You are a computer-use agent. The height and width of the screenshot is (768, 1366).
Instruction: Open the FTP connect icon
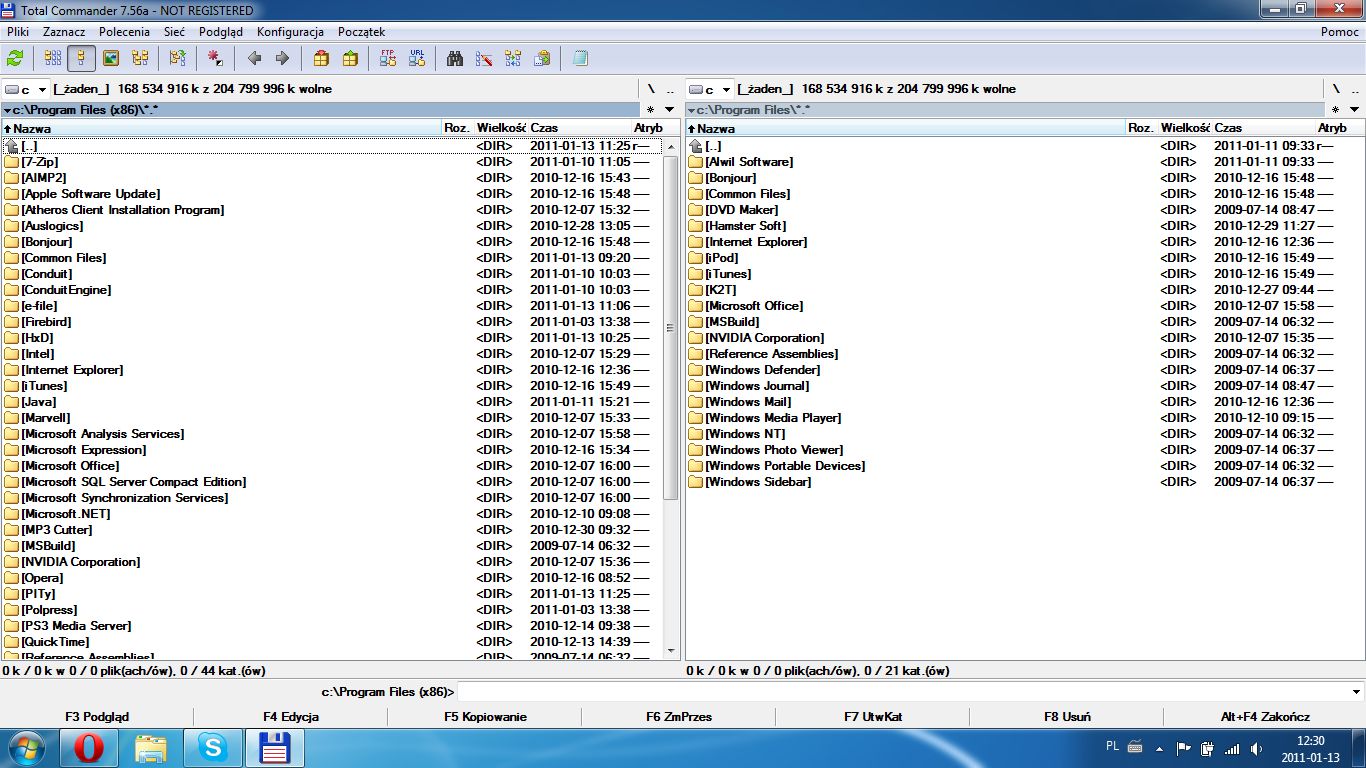(x=388, y=58)
